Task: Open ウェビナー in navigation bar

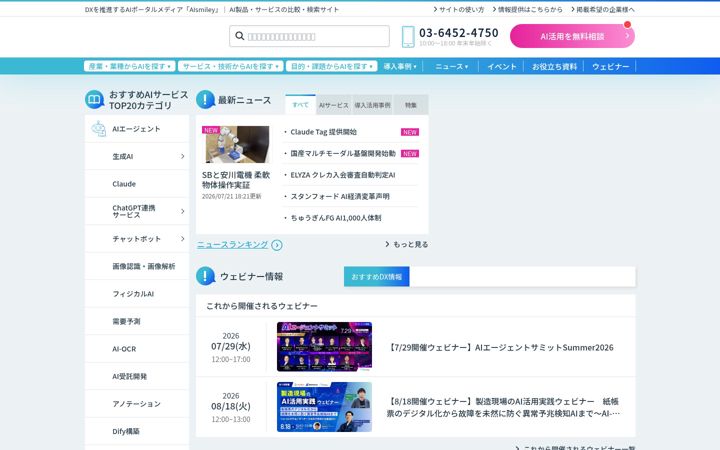Action: (610, 66)
